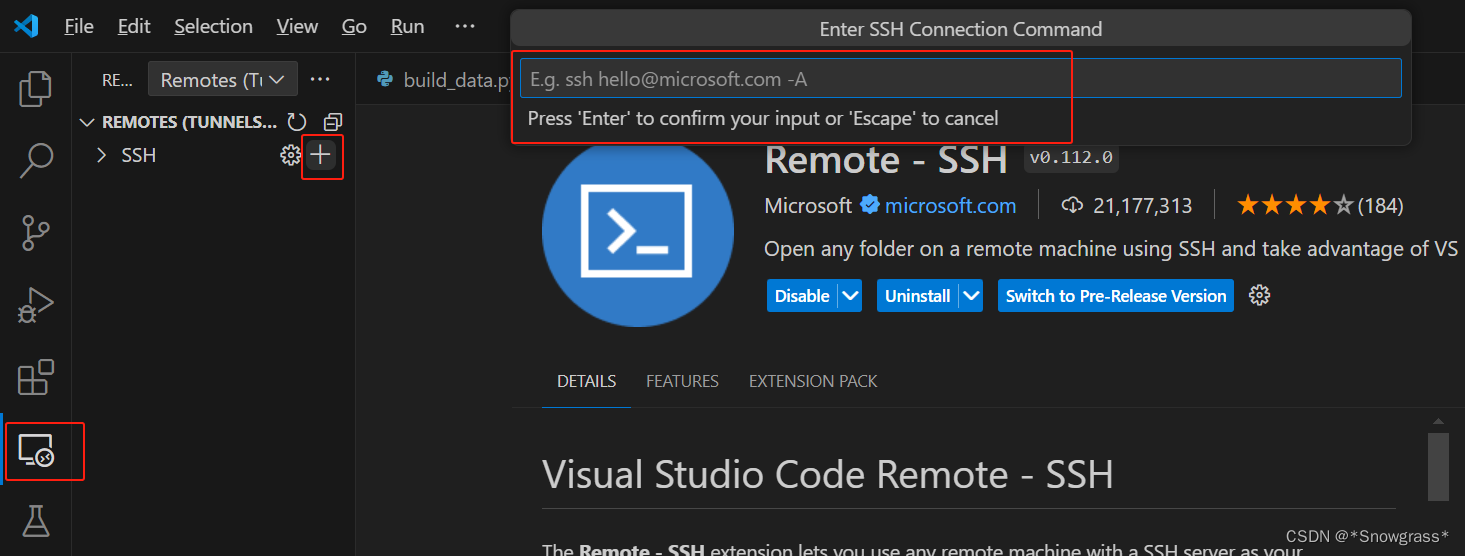This screenshot has height=556, width=1465.
Task: Switch to the EXTENSION PACK tab
Action: click(813, 381)
